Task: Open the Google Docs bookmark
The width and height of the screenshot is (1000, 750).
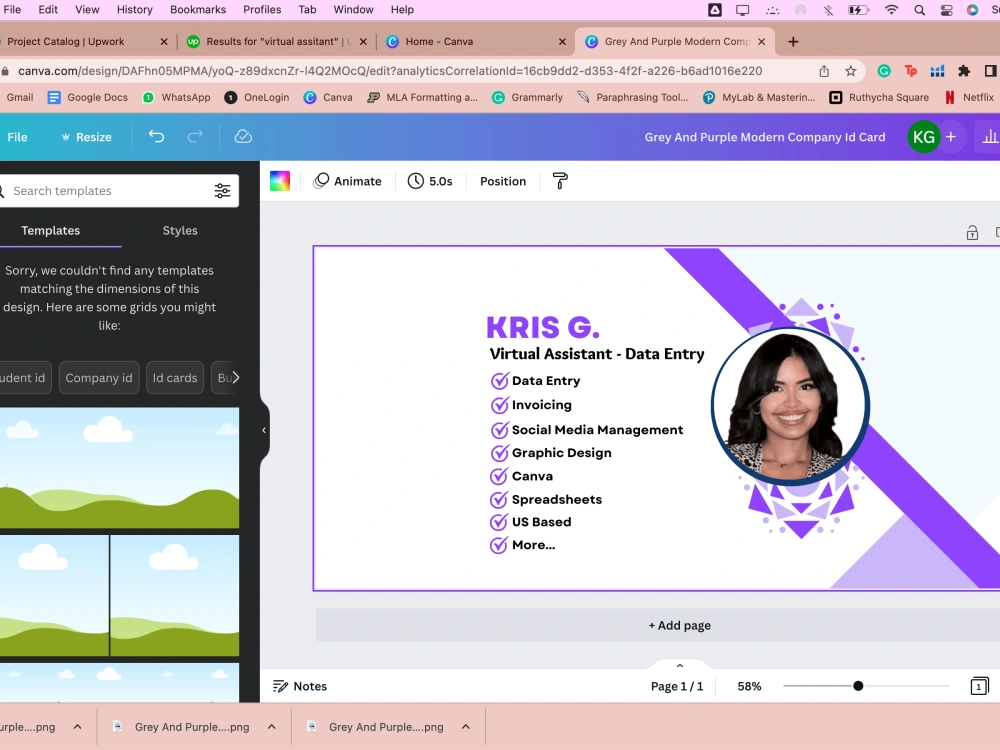Action: click(x=88, y=97)
